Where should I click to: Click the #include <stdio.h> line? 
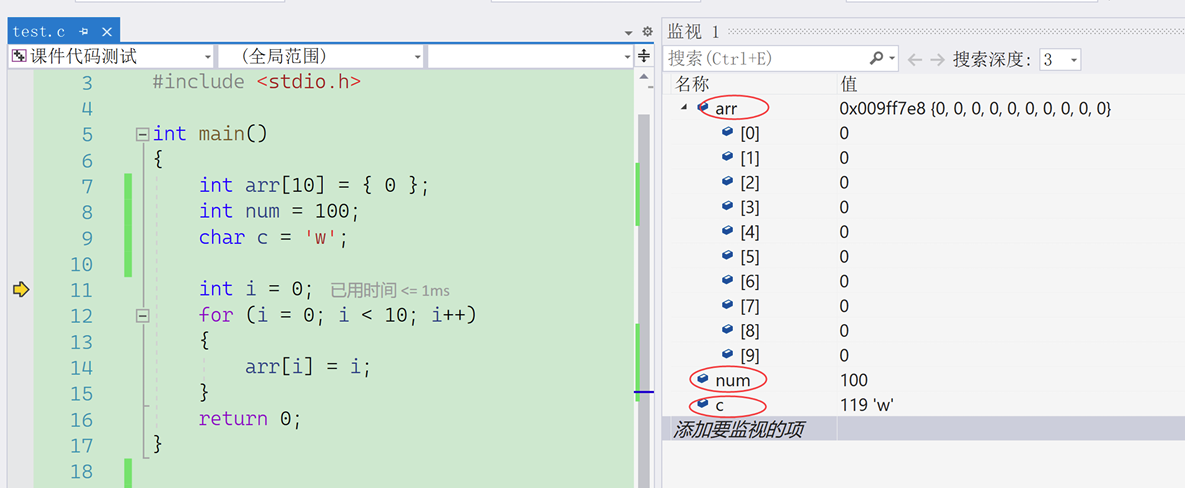point(256,82)
